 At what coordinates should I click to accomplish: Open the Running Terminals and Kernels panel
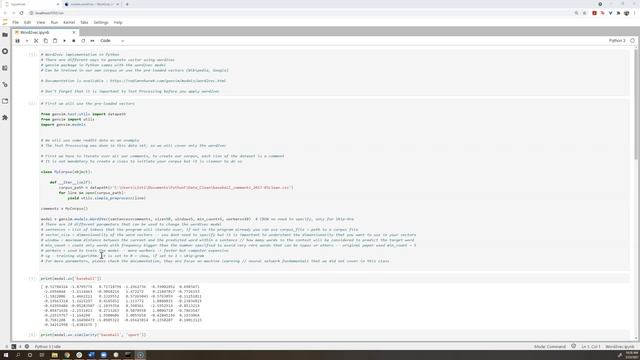5,51
